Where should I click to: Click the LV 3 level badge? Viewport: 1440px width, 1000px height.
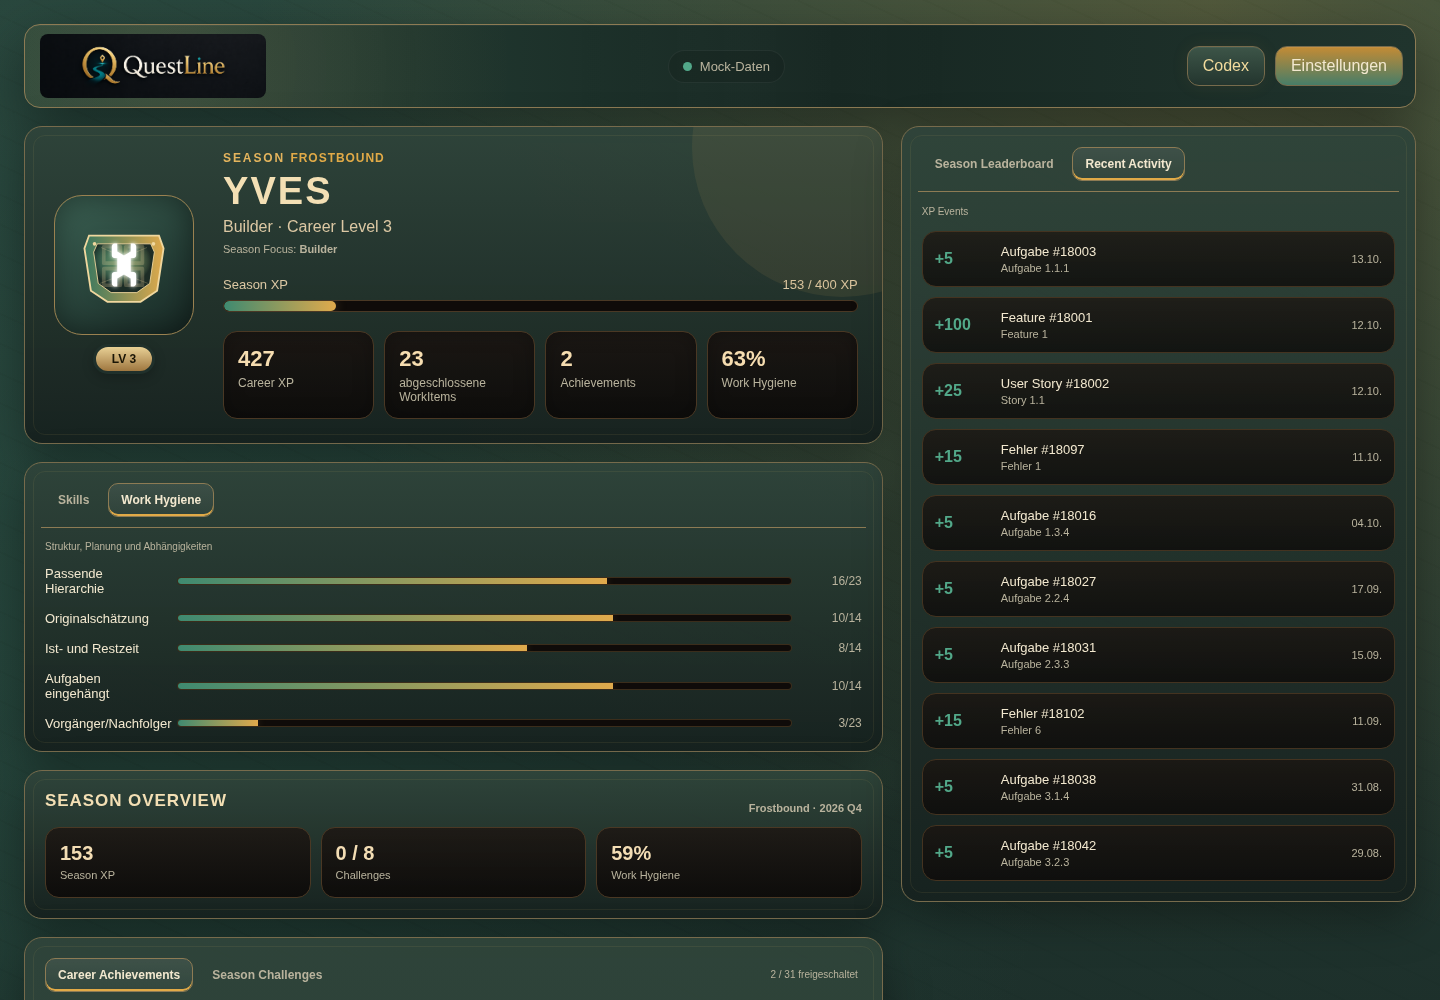click(124, 359)
